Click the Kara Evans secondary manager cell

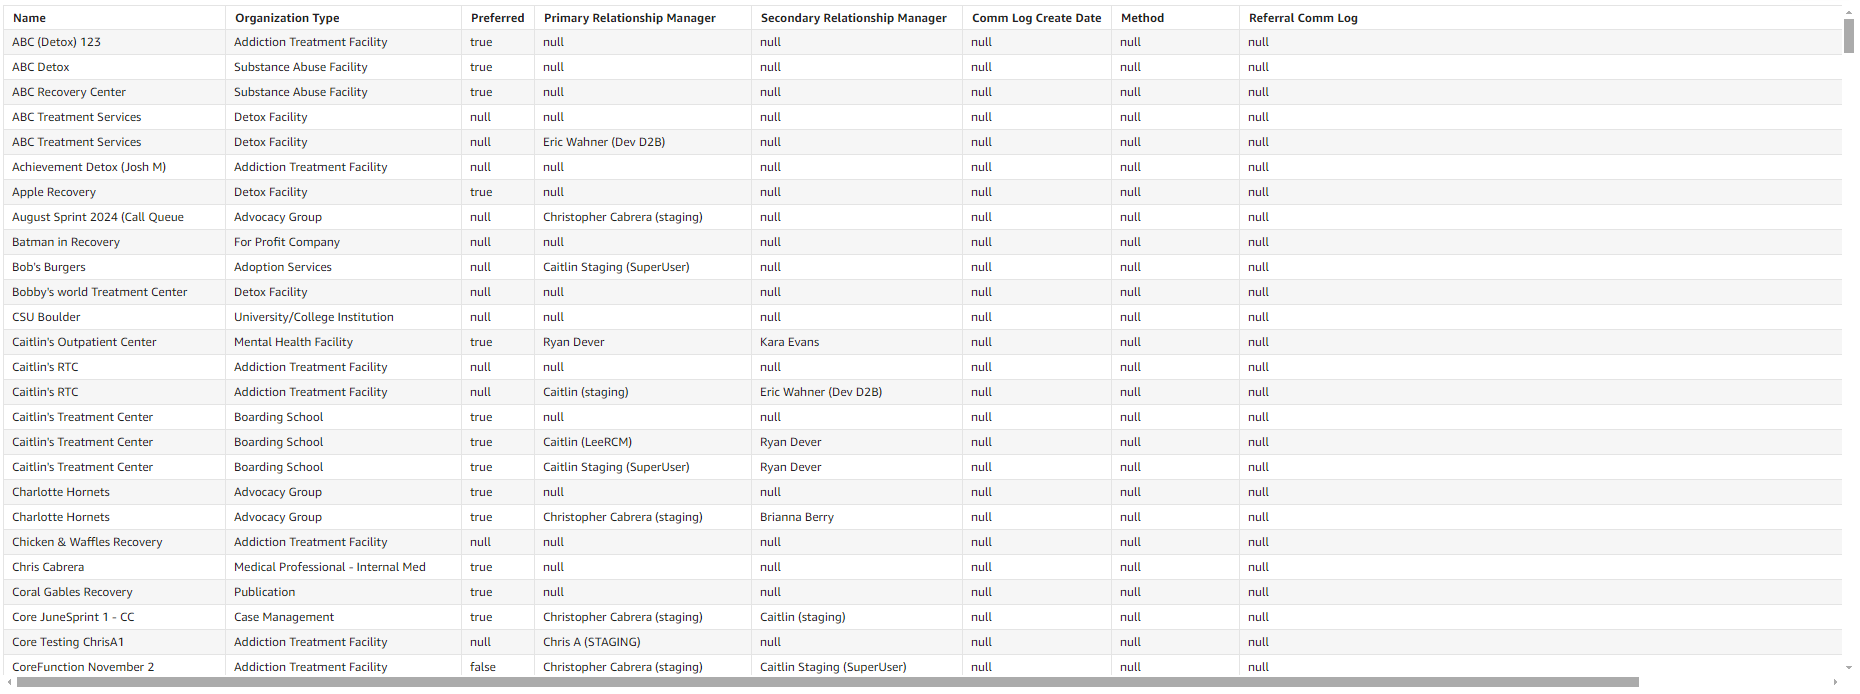click(789, 342)
